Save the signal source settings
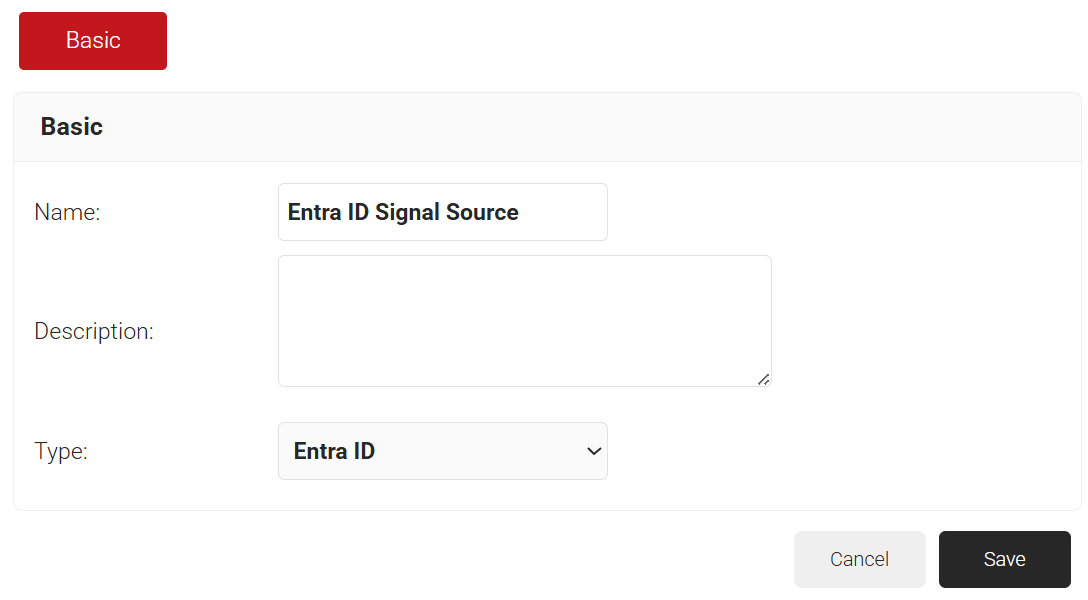The image size is (1088, 600). pyautogui.click(x=1004, y=559)
